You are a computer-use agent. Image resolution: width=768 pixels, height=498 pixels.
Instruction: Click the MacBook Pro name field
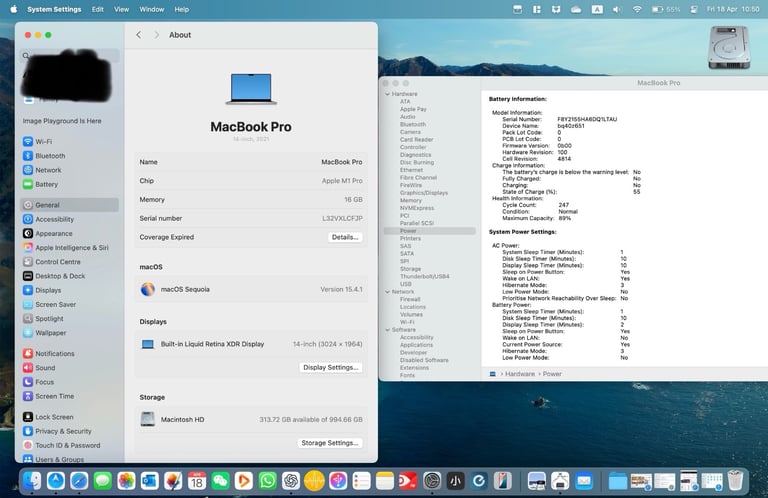(251, 162)
